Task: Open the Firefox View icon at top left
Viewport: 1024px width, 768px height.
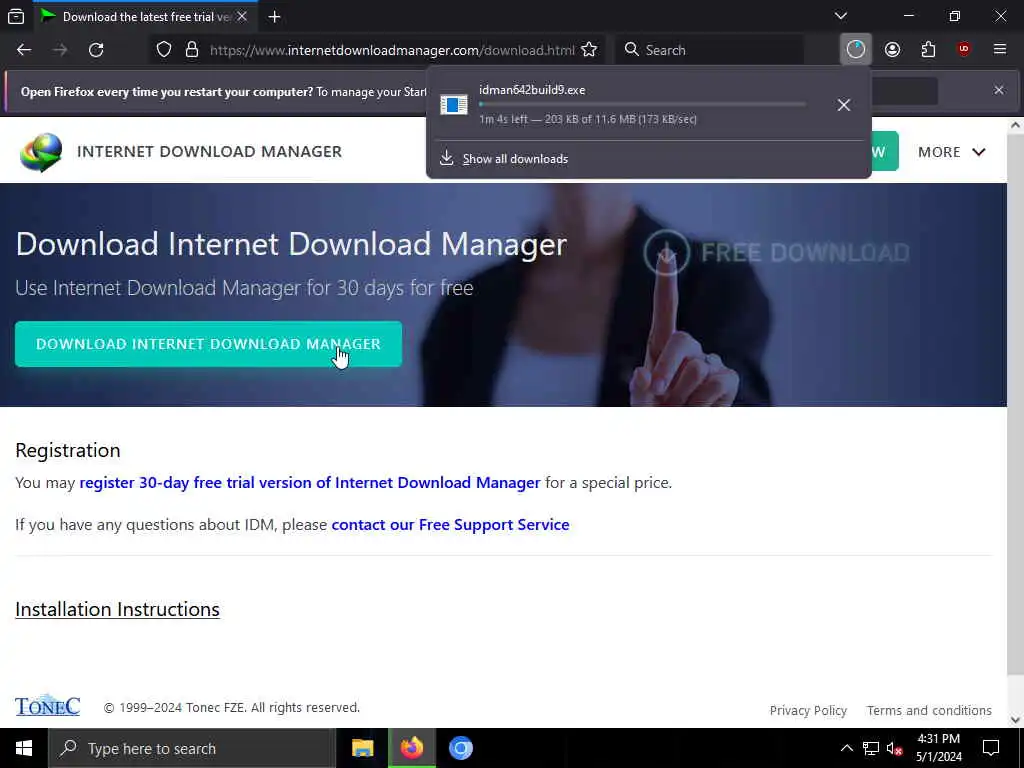Action: [x=16, y=17]
